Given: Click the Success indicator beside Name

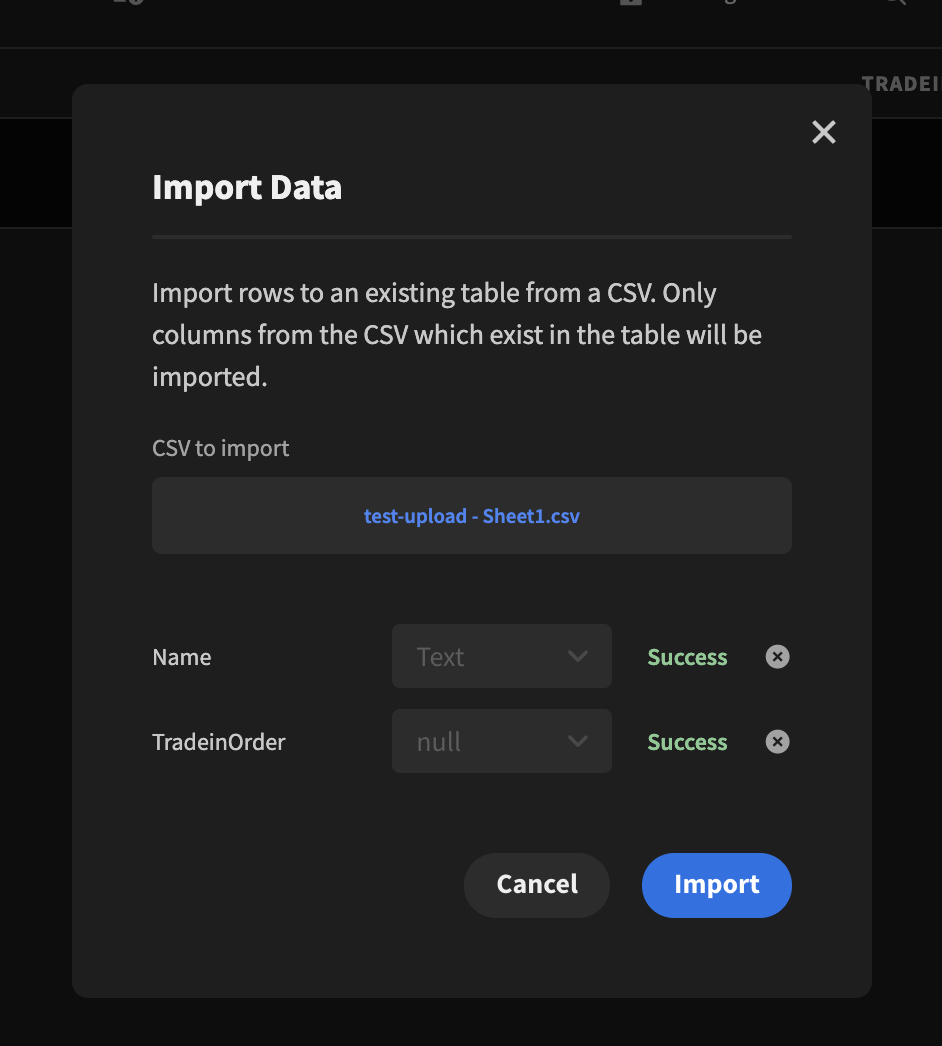Looking at the screenshot, I should coord(687,657).
